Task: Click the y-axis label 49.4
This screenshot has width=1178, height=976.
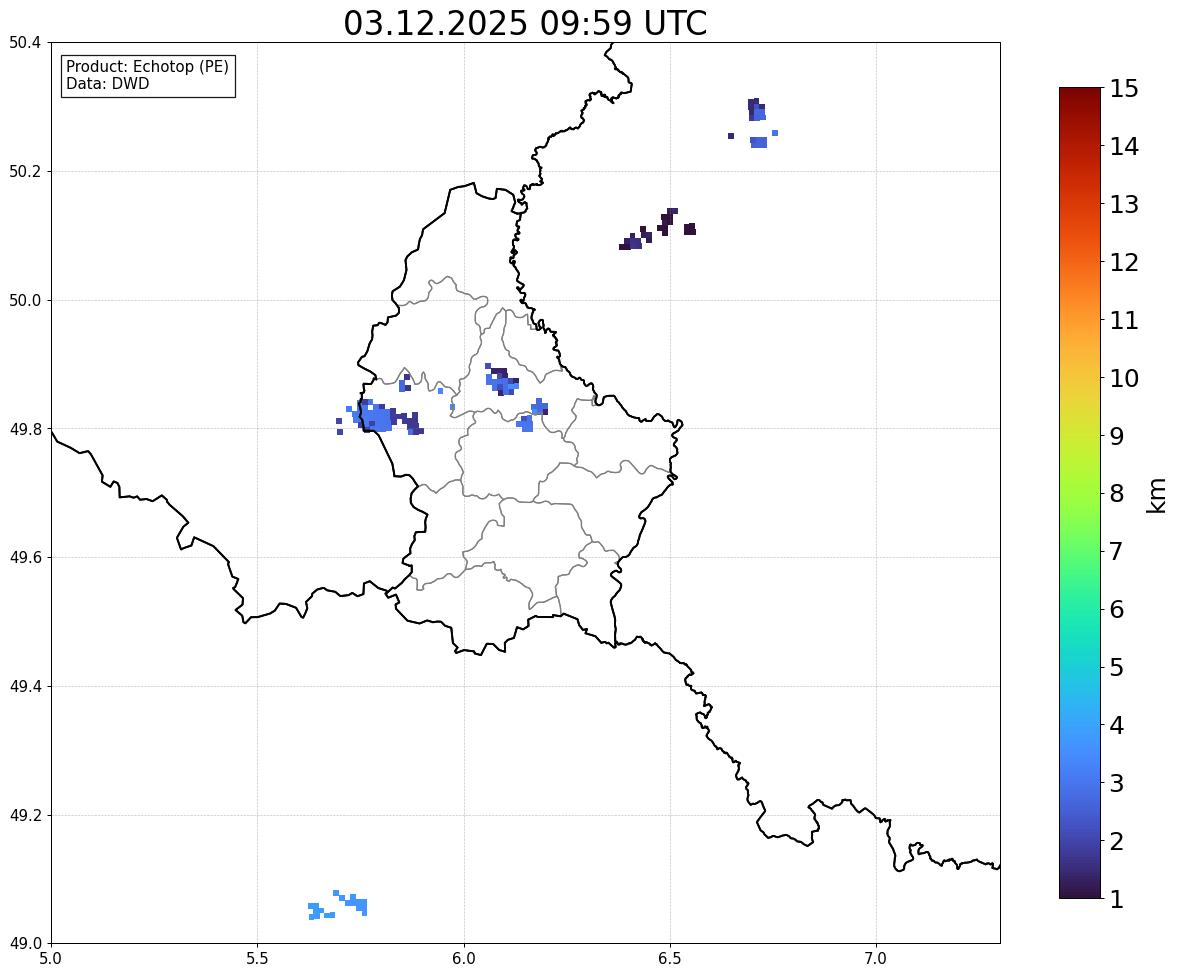Action: coord(25,687)
